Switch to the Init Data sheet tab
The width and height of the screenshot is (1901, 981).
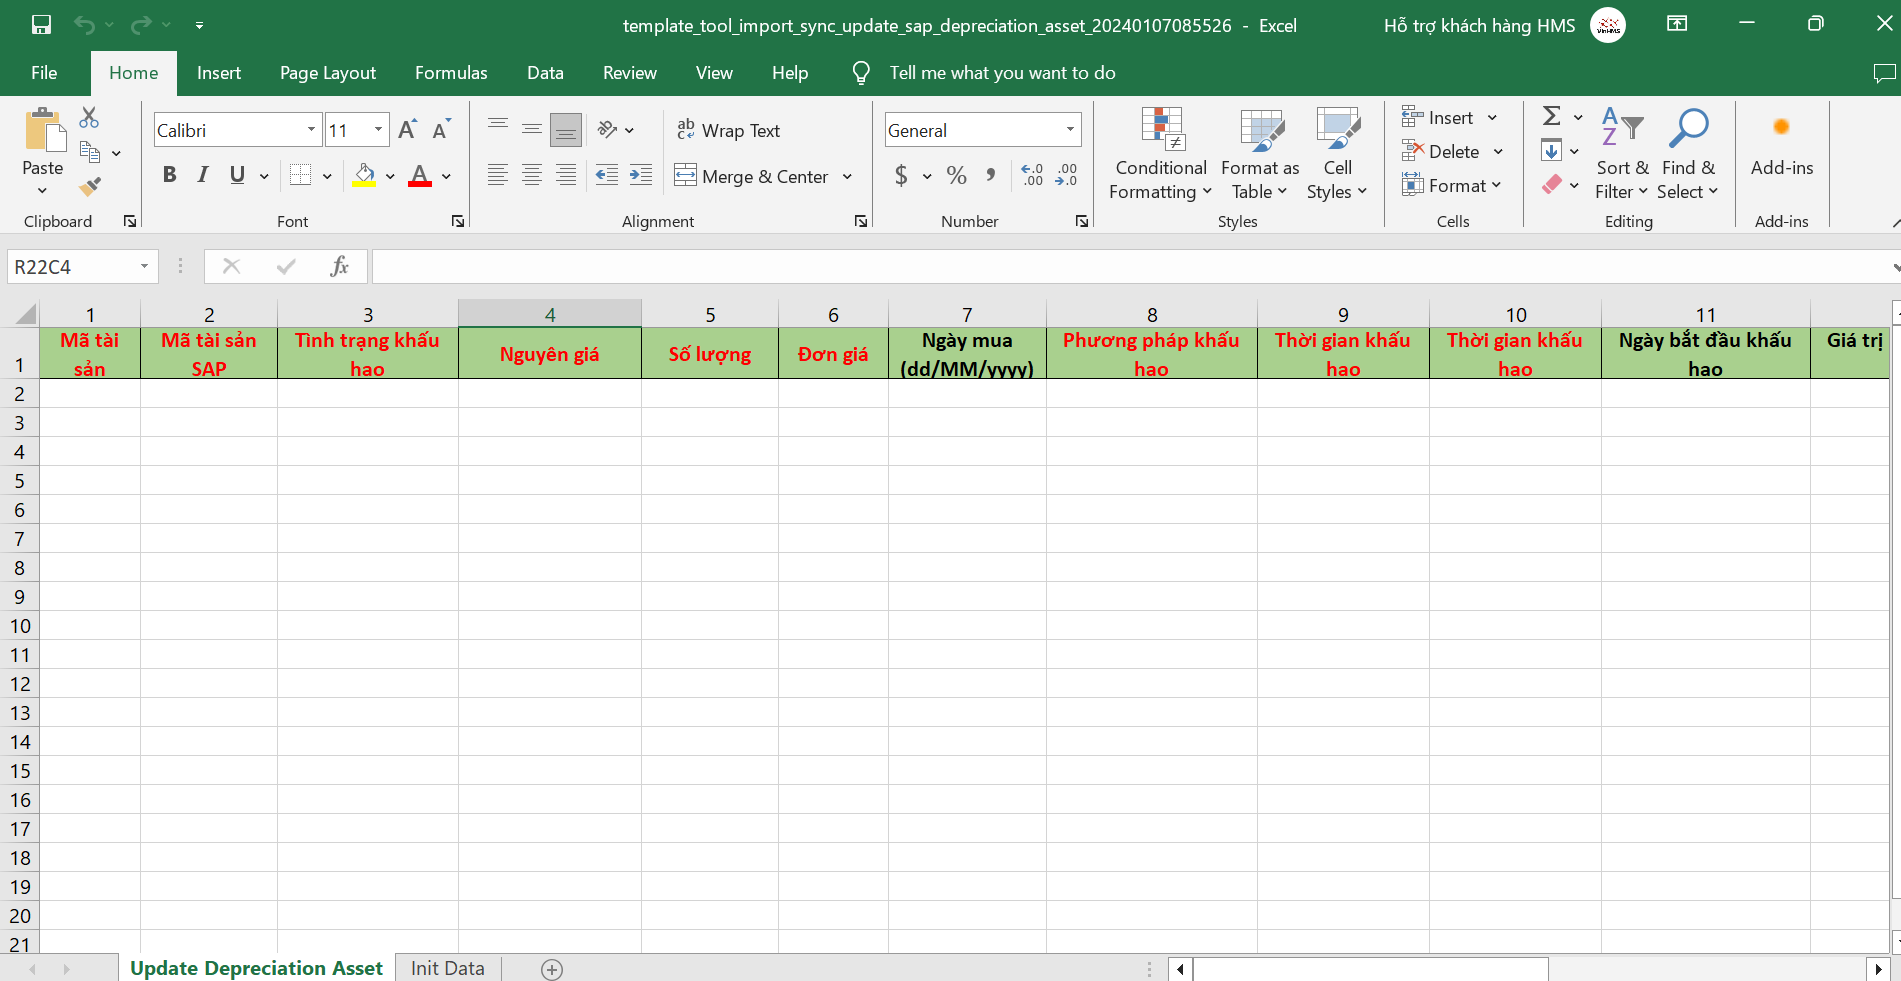[x=447, y=968]
